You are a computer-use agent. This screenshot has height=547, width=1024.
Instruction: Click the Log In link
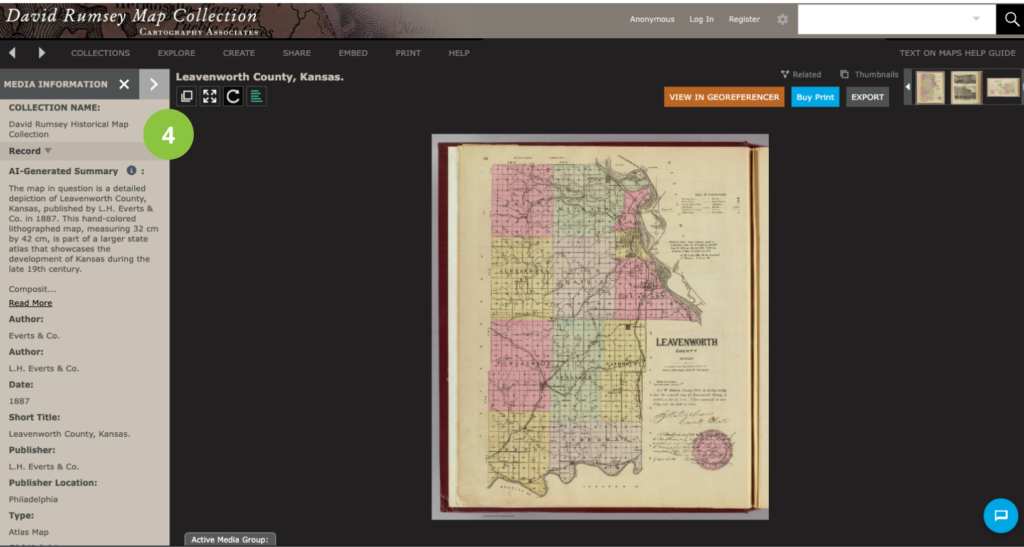coord(701,20)
